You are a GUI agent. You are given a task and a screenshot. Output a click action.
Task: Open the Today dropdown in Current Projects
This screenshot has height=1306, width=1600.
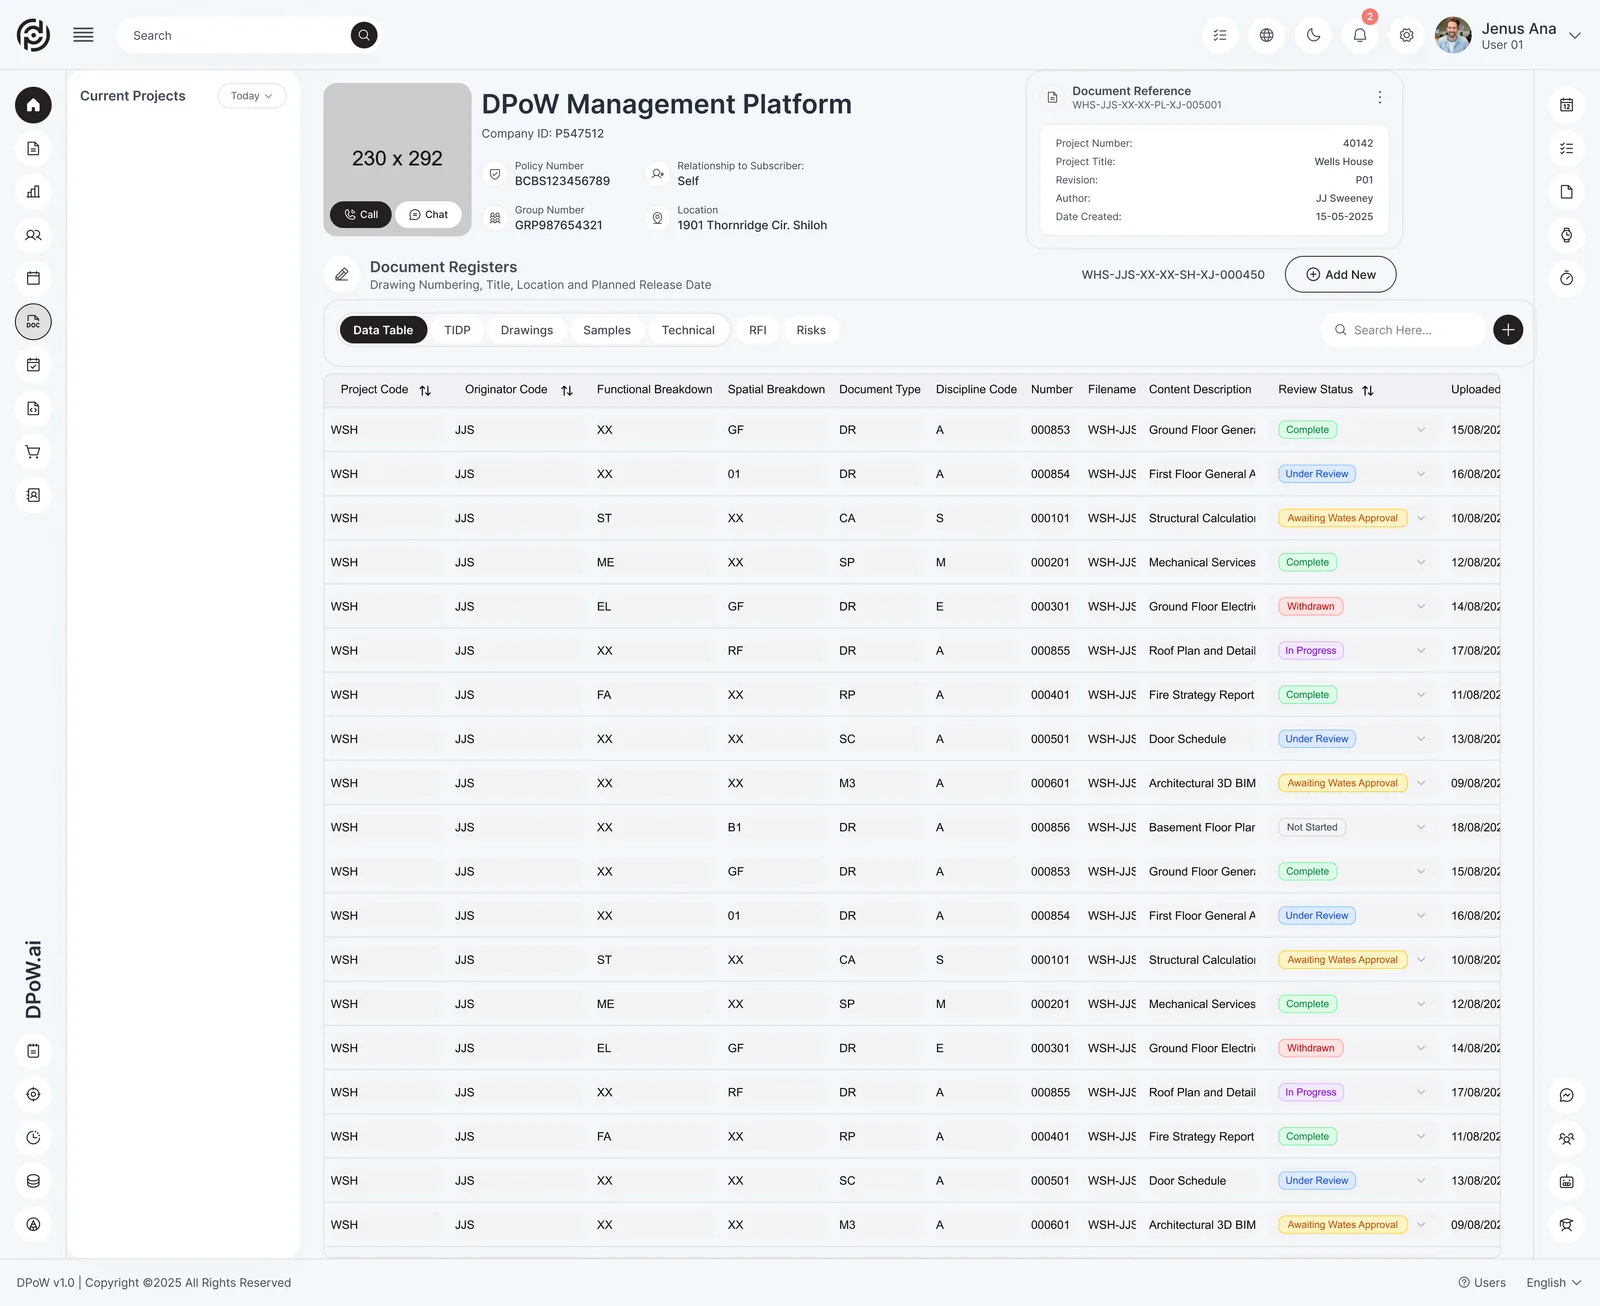(x=252, y=96)
